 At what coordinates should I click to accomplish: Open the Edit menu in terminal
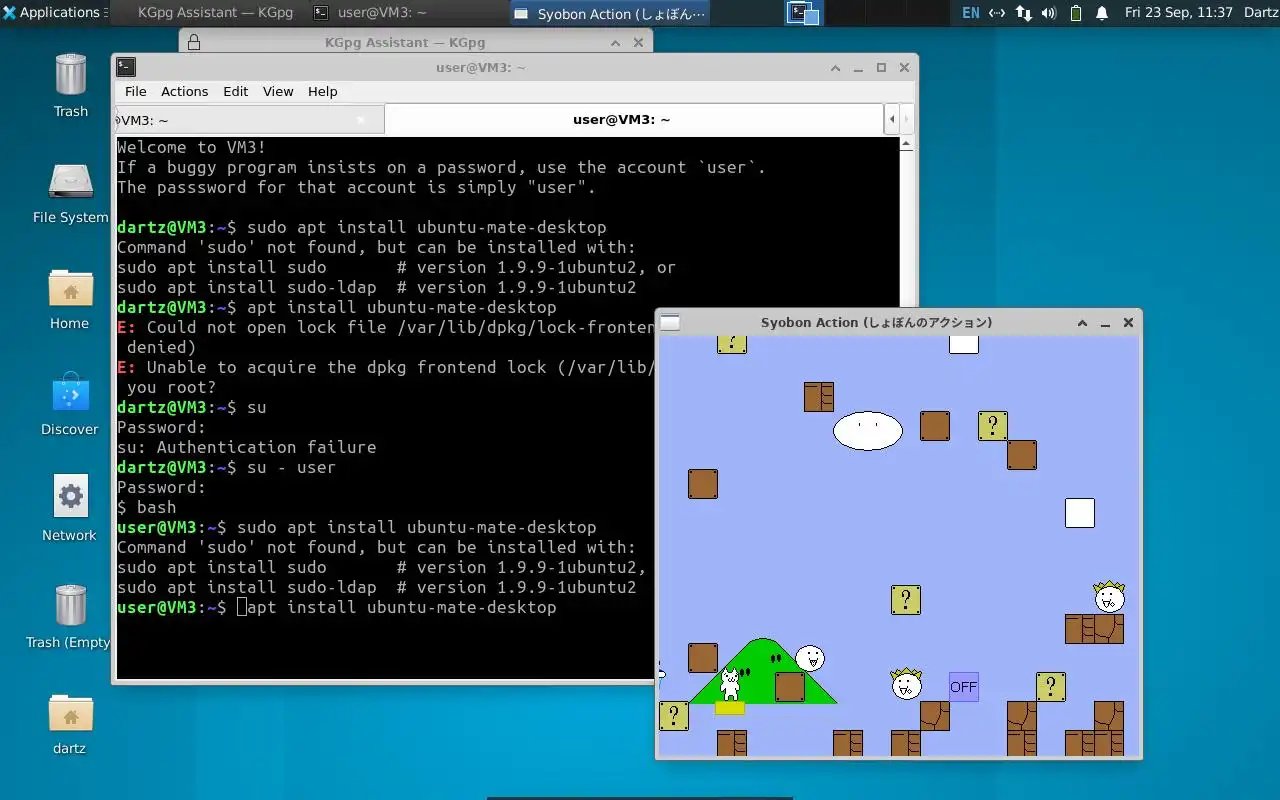tap(236, 91)
